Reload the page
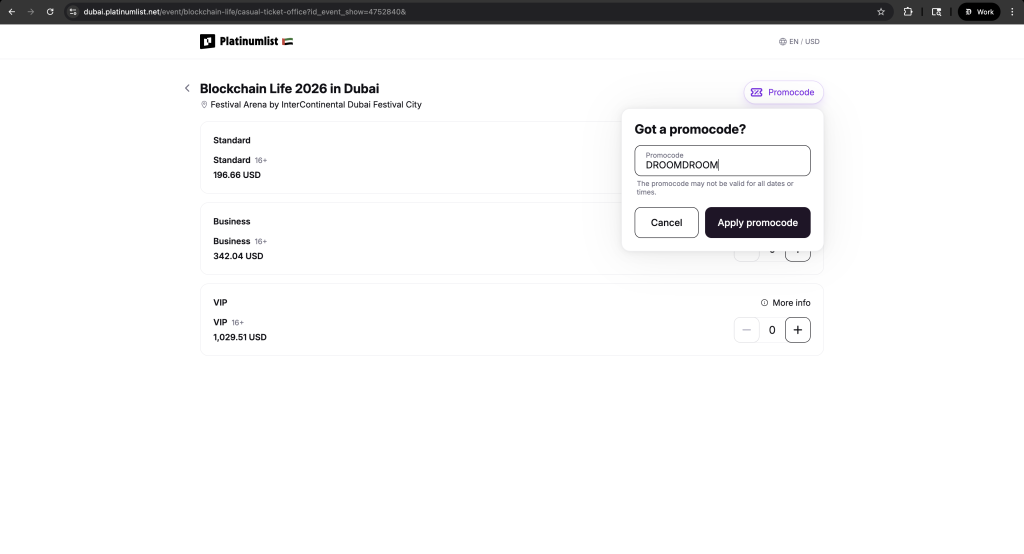This screenshot has width=1024, height=554. [x=50, y=12]
